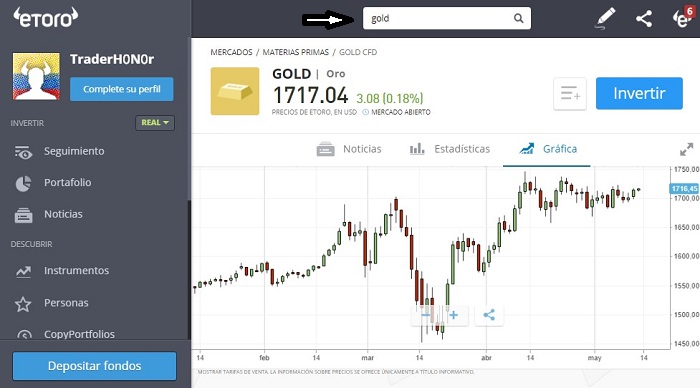Switch to the Noticias tab

(x=349, y=149)
